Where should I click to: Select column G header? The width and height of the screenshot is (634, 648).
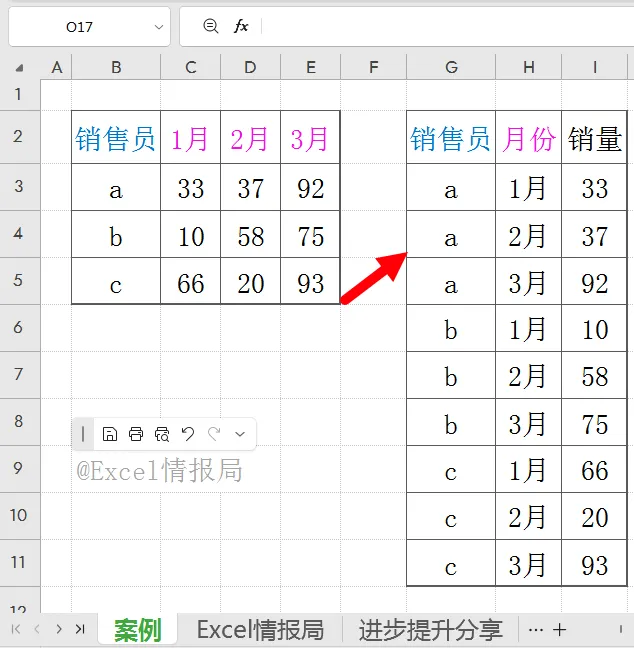click(x=451, y=67)
